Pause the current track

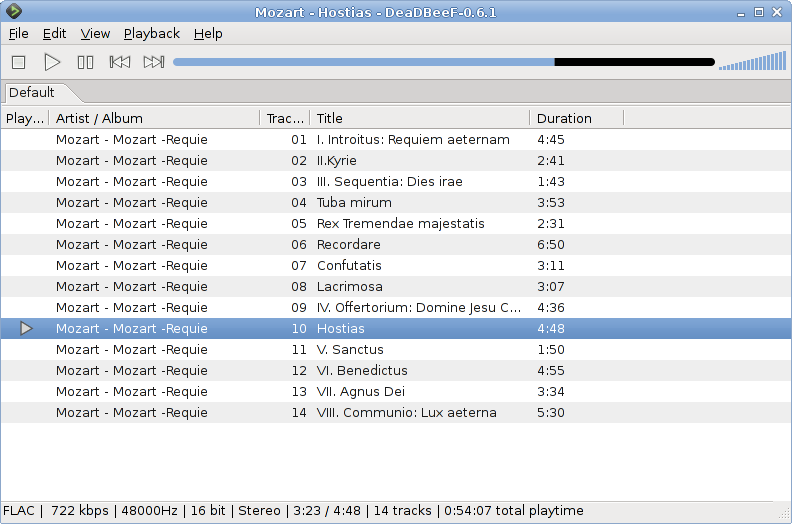[85, 62]
